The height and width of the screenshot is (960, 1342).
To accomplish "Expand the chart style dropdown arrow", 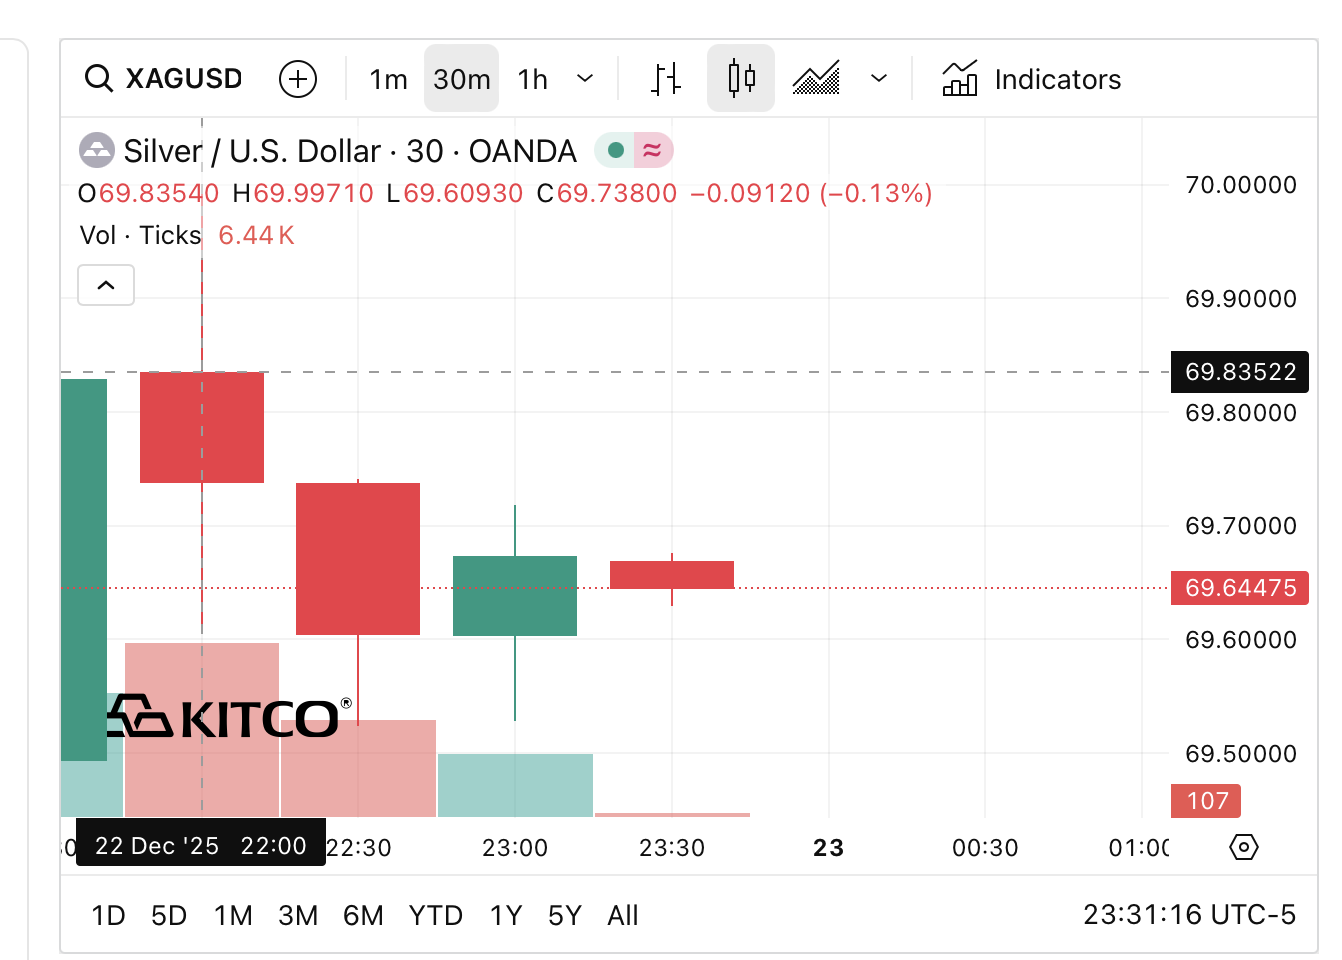I will tap(879, 79).
